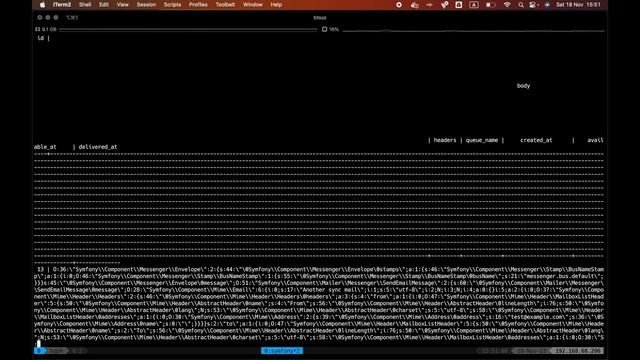Click the 'body' column header text
The height and width of the screenshot is (360, 640).
point(523,86)
